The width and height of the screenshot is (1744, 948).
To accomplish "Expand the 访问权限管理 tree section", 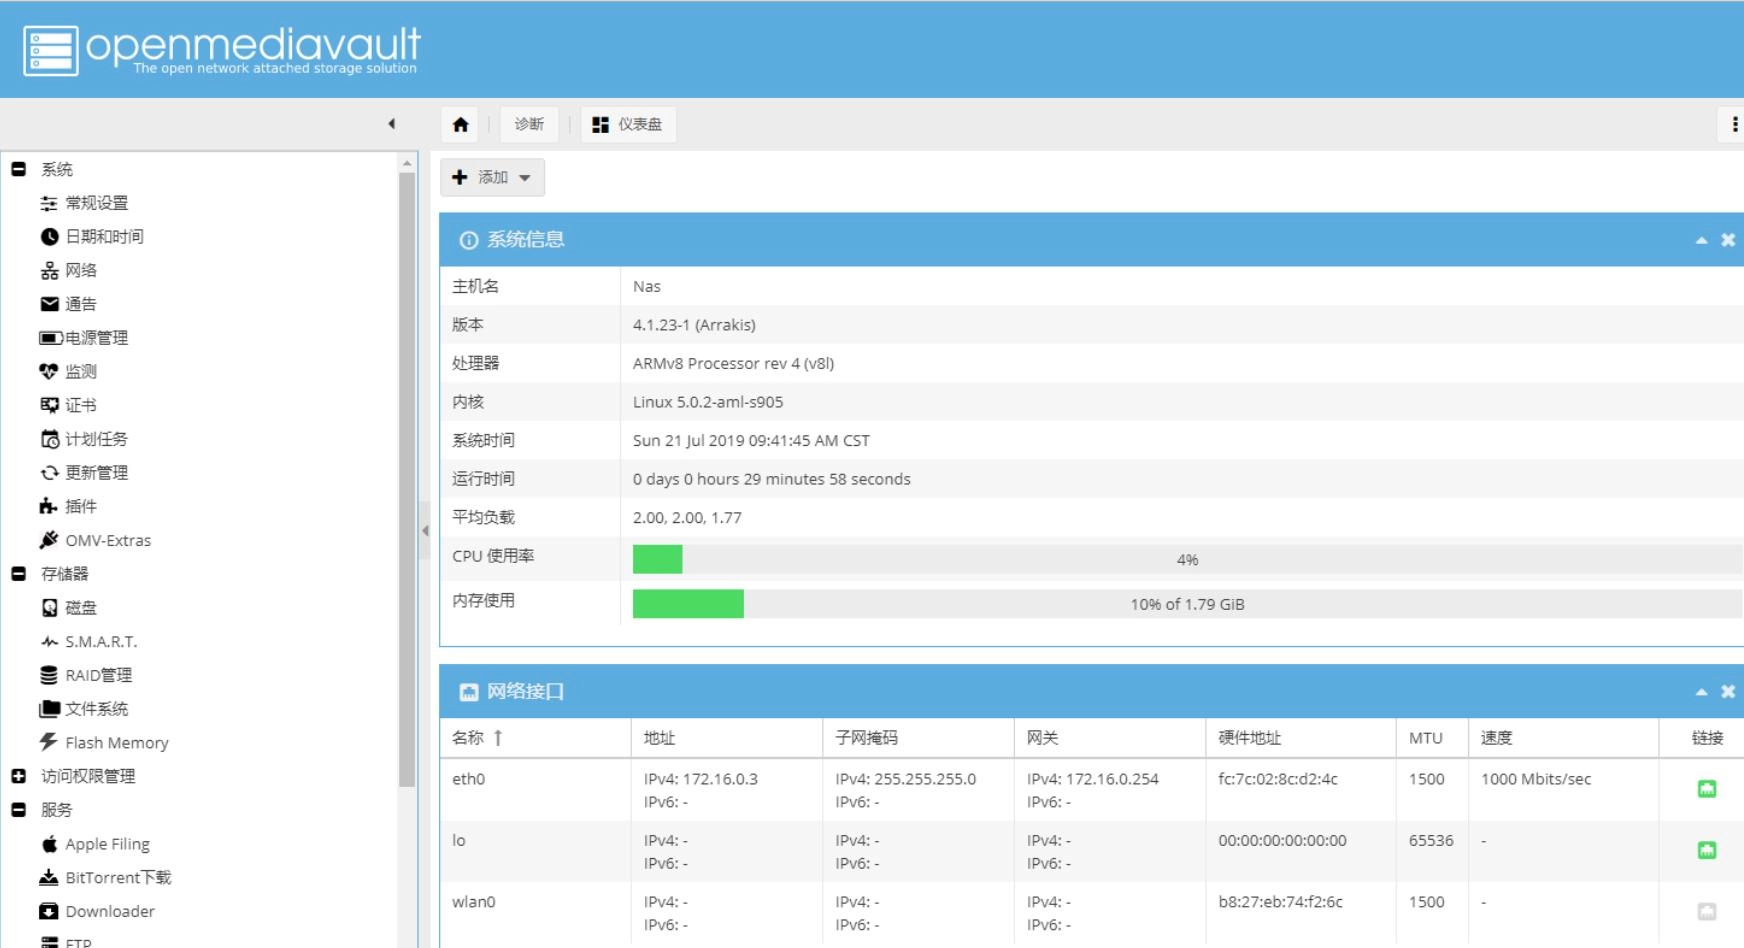I will point(18,776).
